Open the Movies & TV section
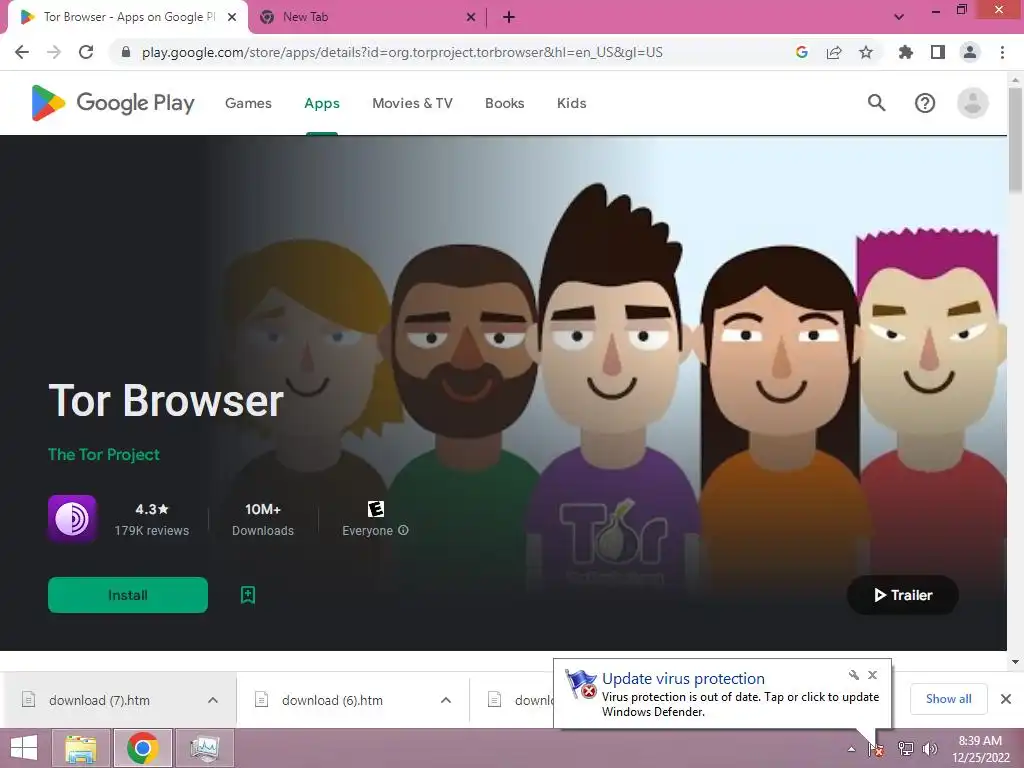Screen dimensions: 1024x768 [x=412, y=103]
